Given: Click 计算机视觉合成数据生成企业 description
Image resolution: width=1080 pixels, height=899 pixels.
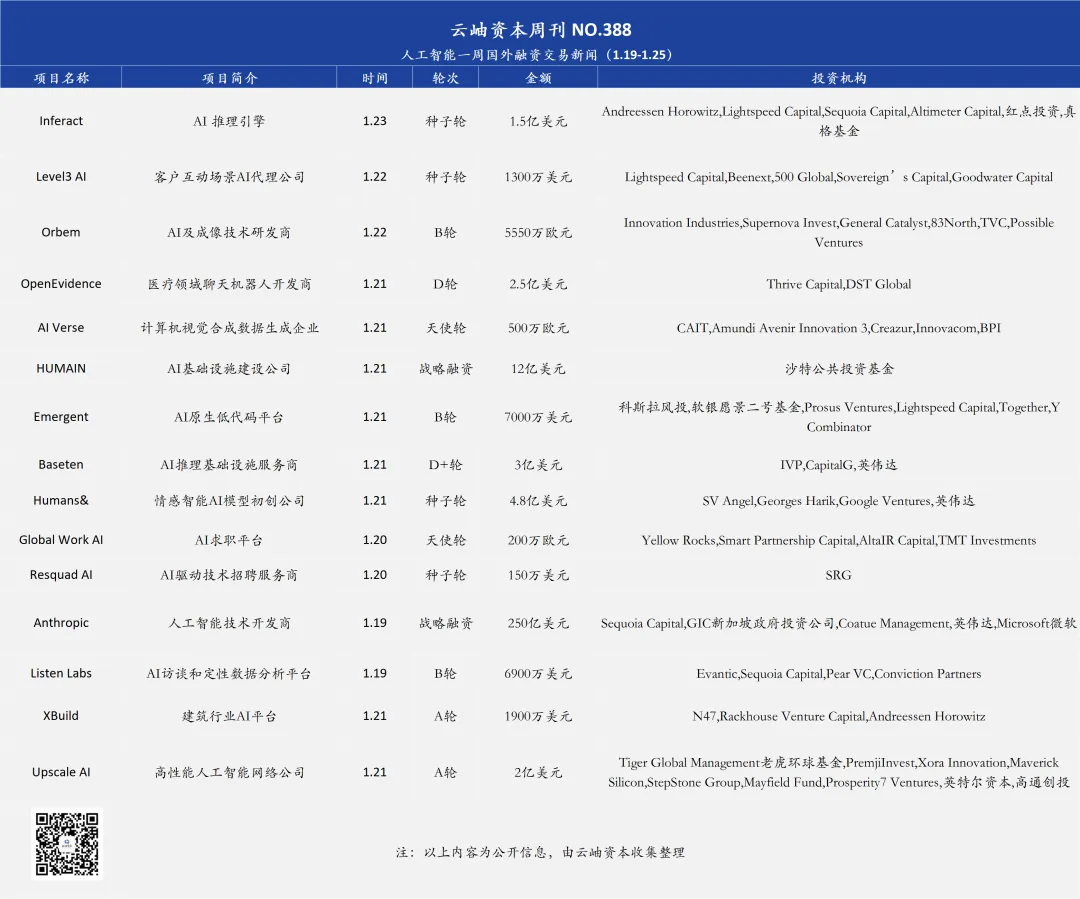Looking at the screenshot, I should tap(229, 328).
